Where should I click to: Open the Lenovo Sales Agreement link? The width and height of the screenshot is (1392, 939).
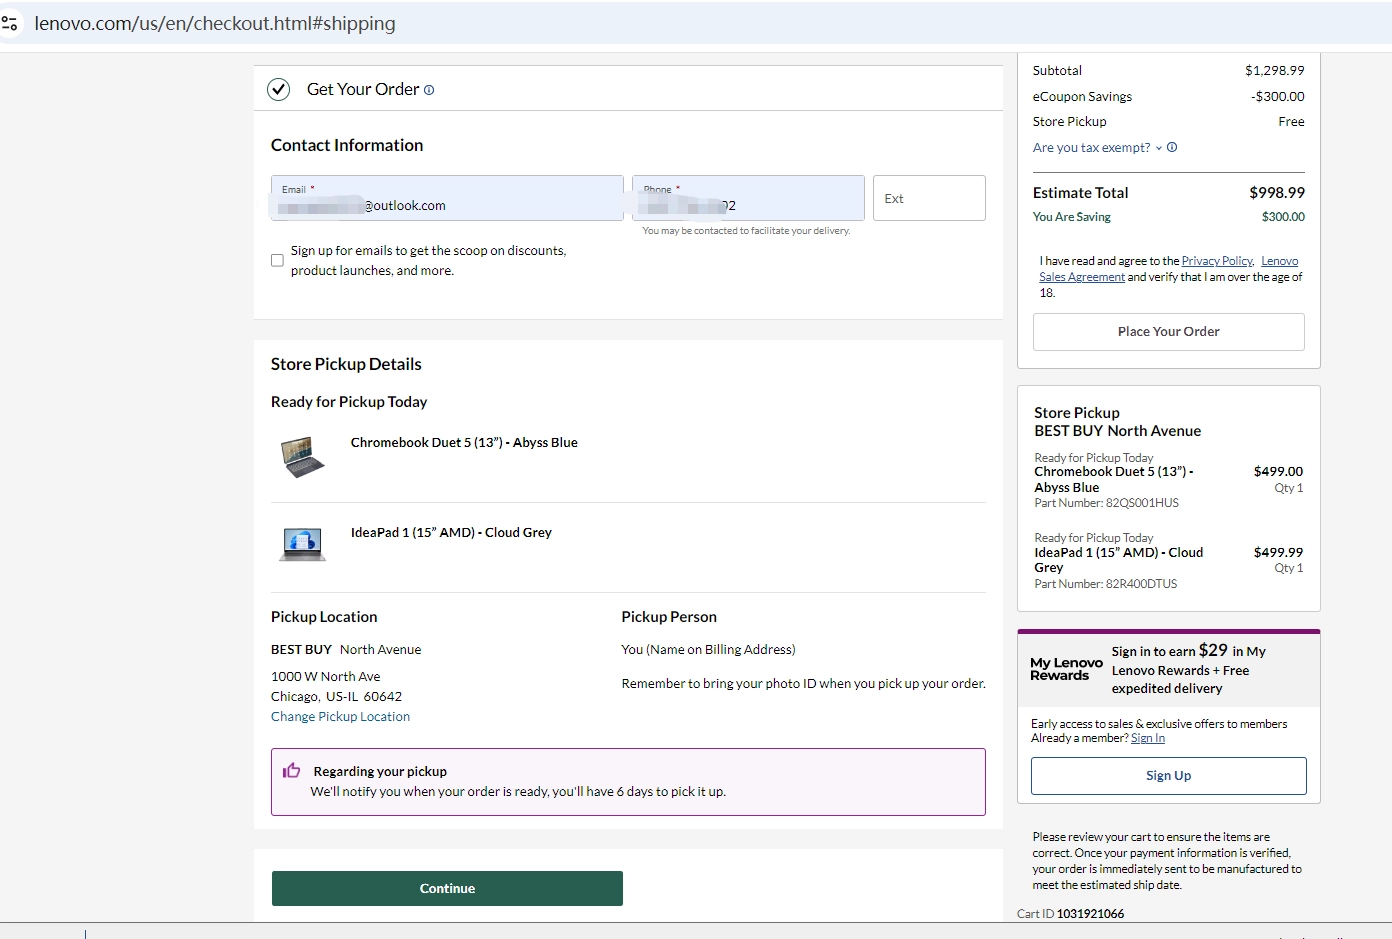point(1169,269)
